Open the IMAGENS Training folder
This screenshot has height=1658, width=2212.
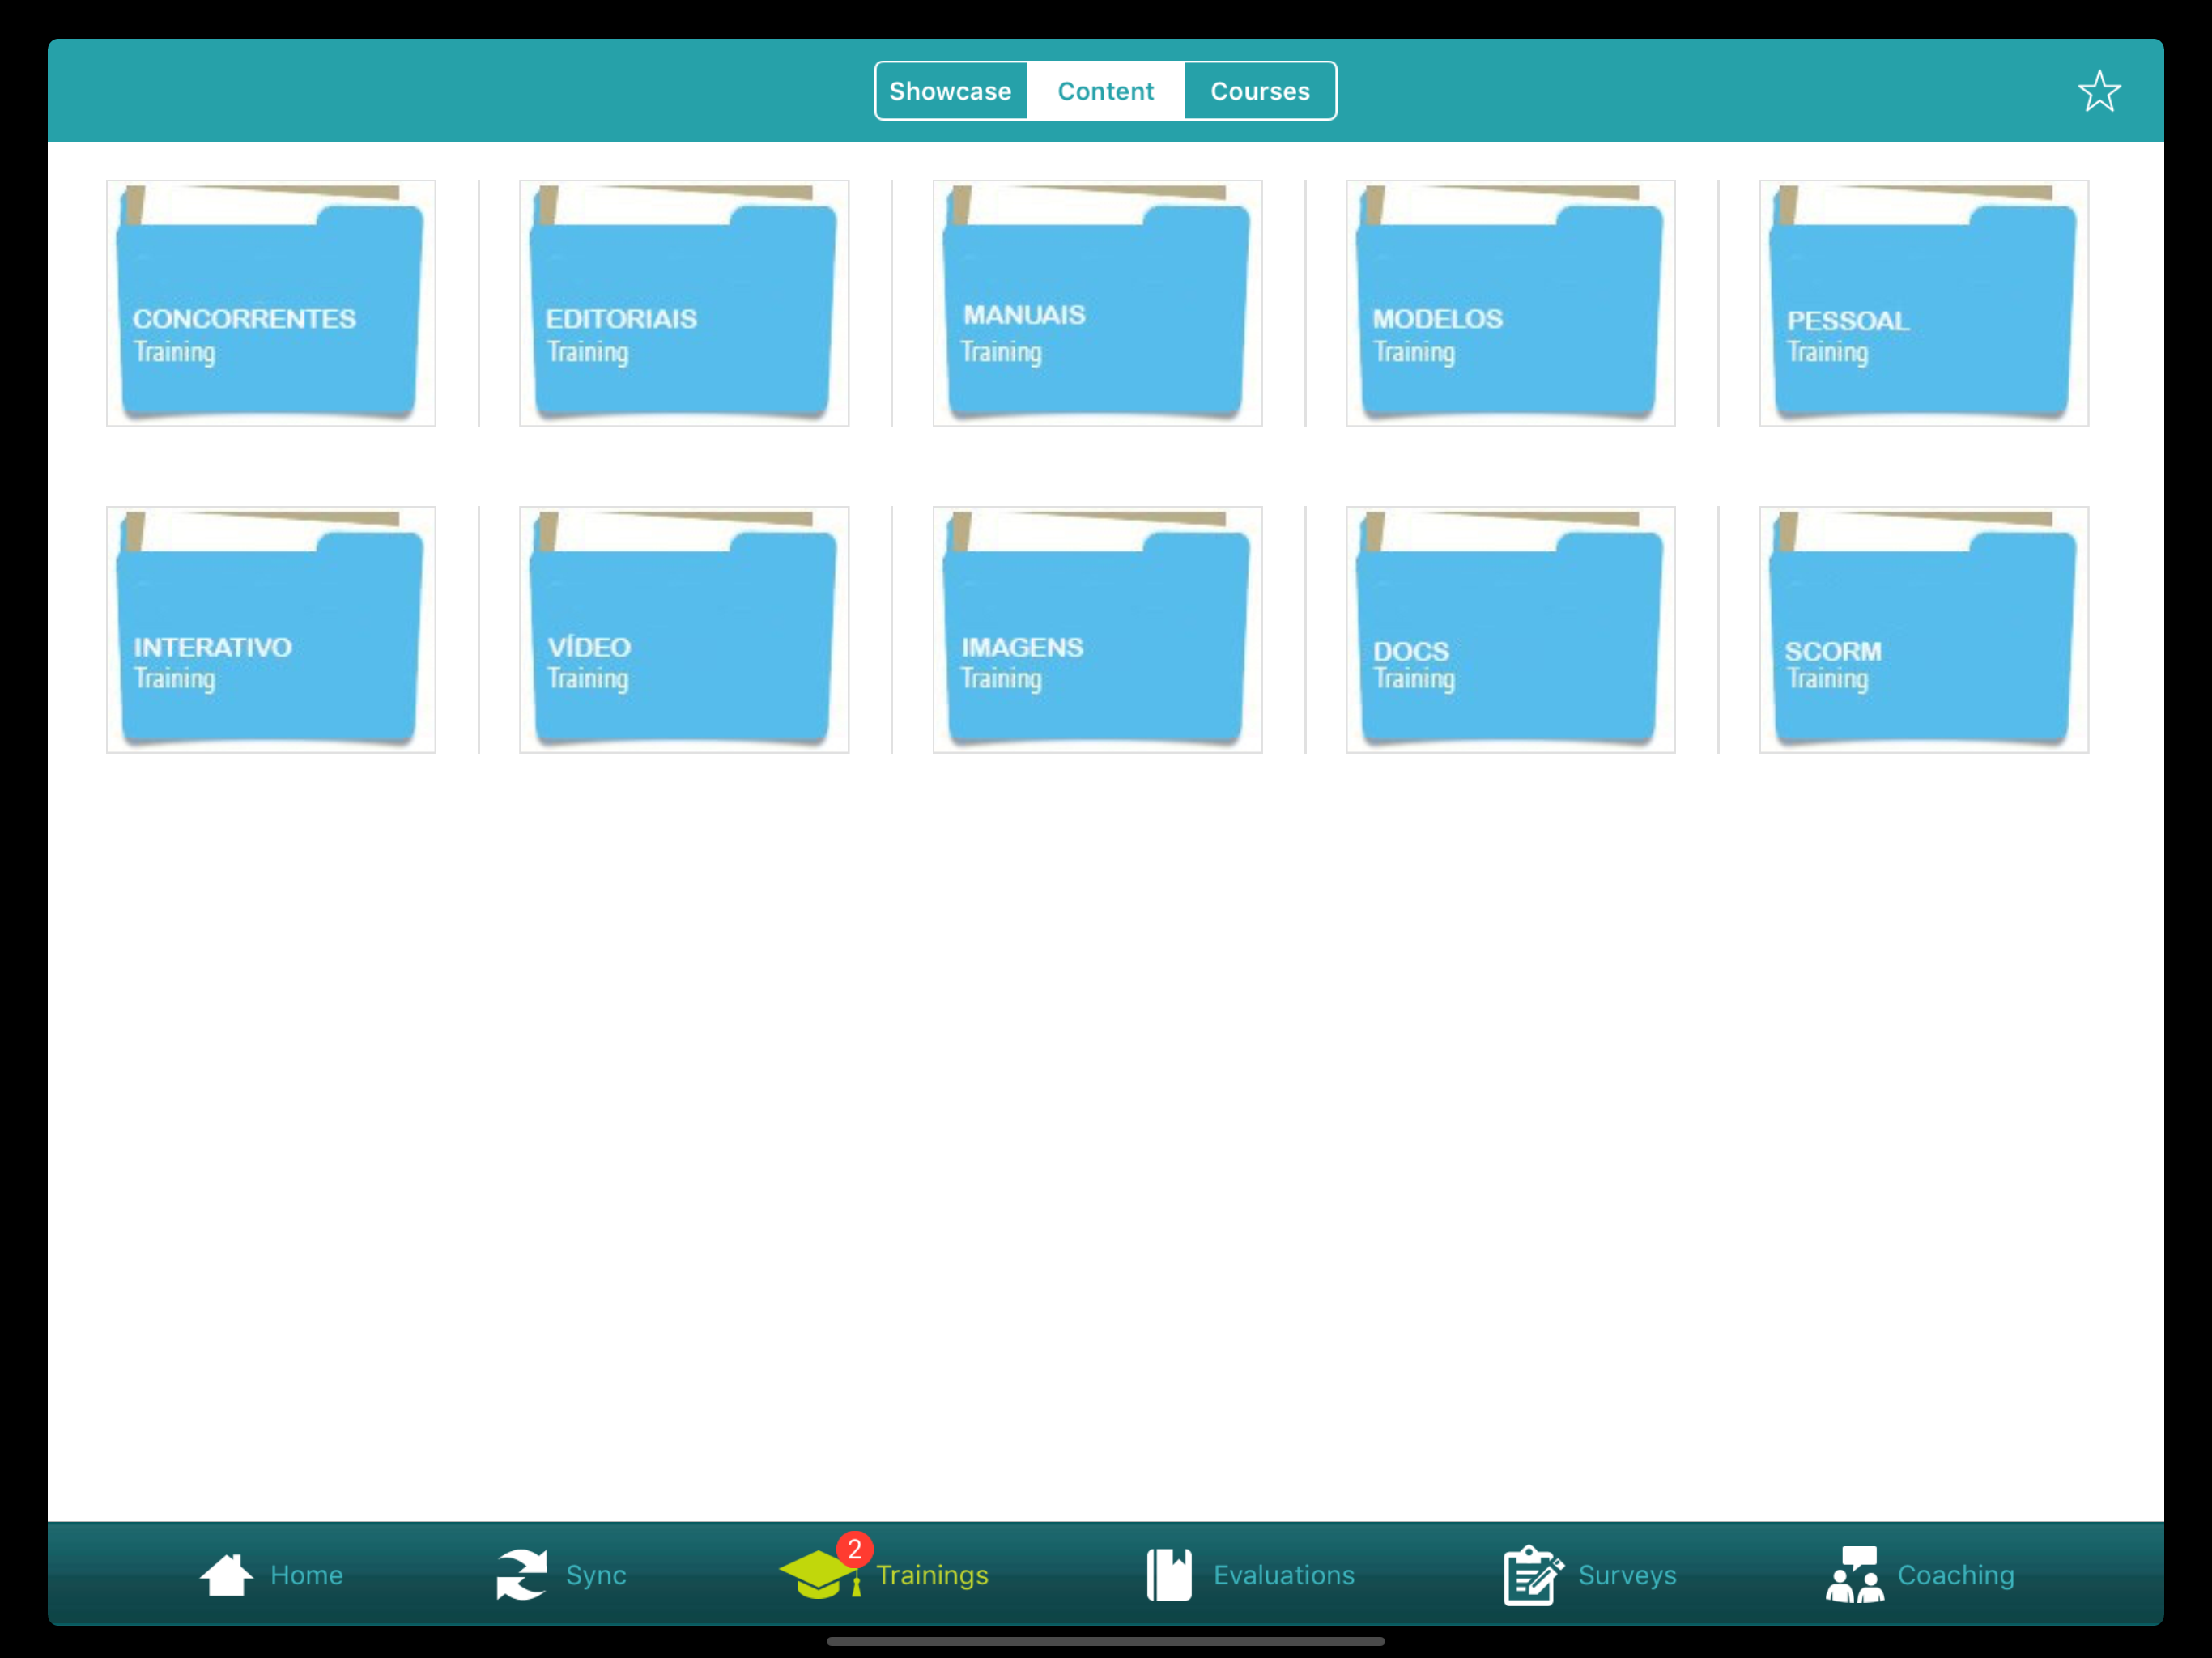[x=1097, y=630]
